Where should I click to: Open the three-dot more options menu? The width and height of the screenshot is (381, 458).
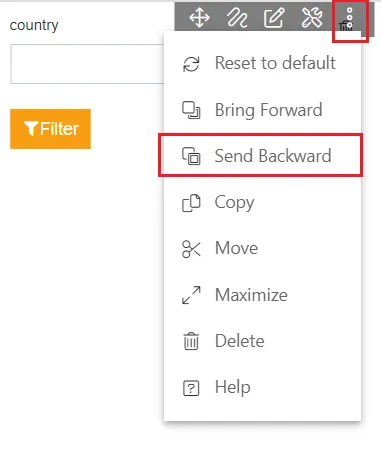(349, 18)
